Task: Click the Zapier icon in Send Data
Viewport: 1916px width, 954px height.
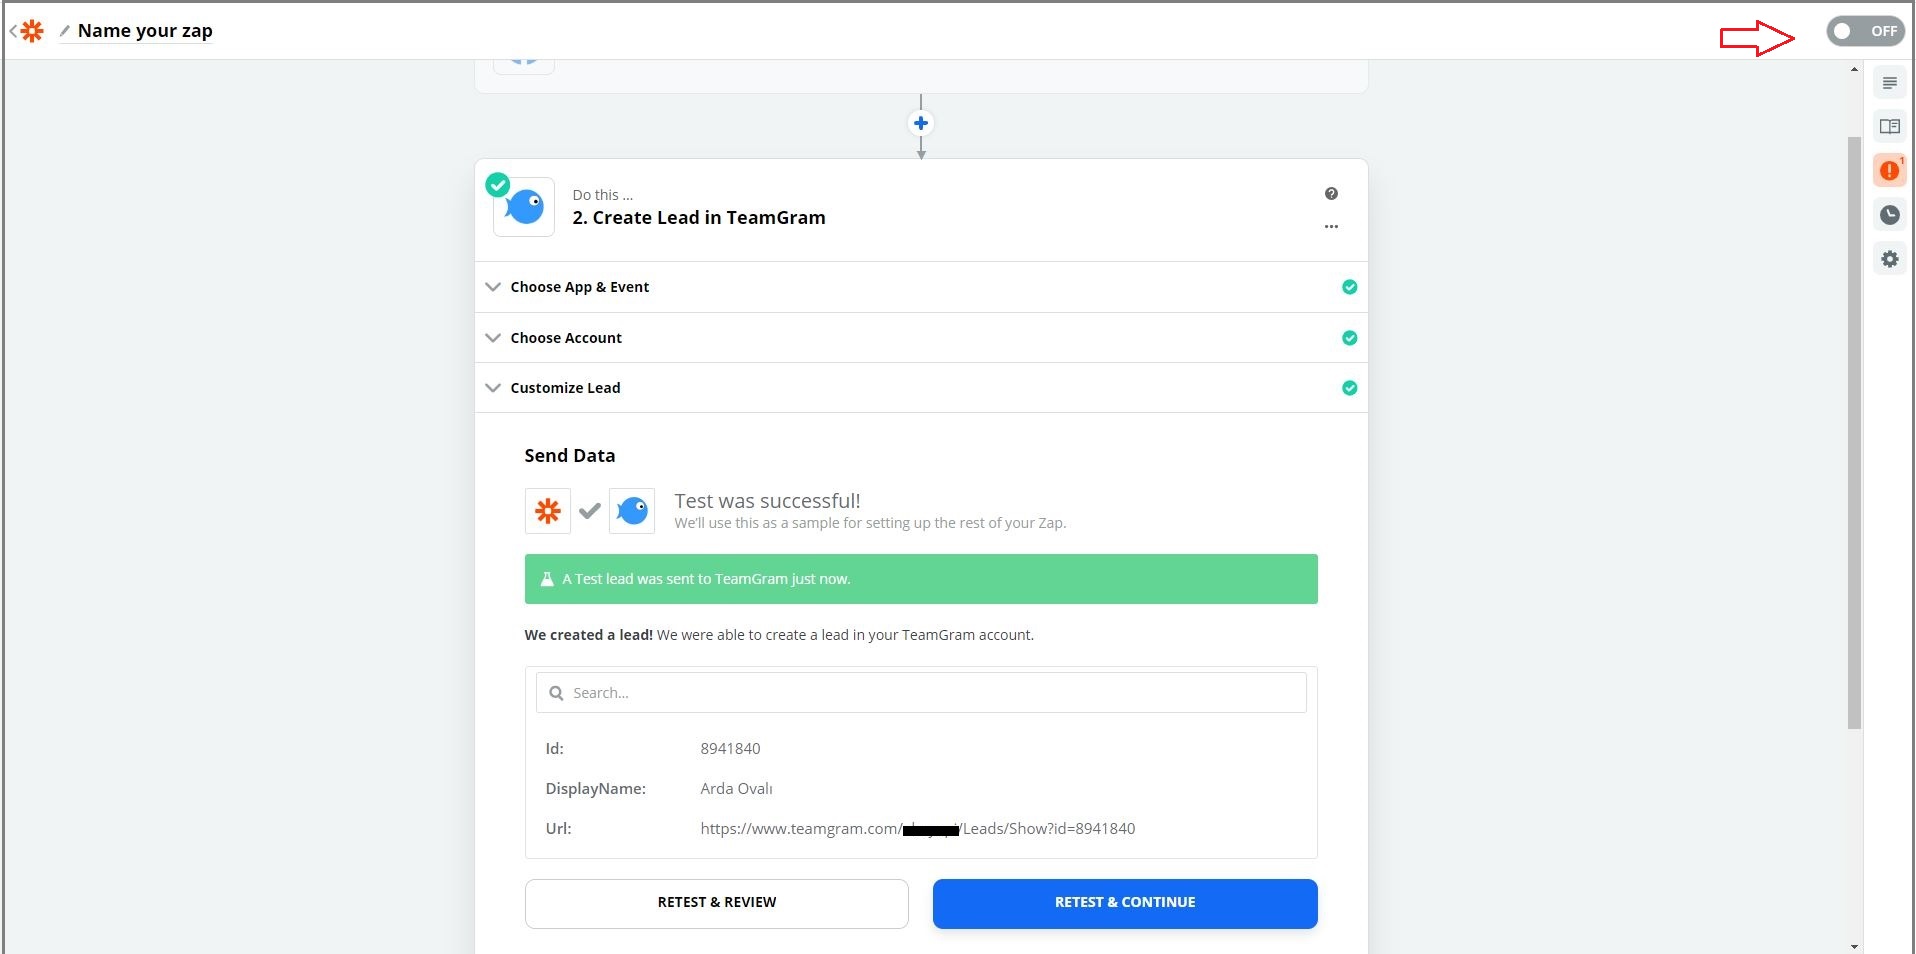Action: point(548,511)
